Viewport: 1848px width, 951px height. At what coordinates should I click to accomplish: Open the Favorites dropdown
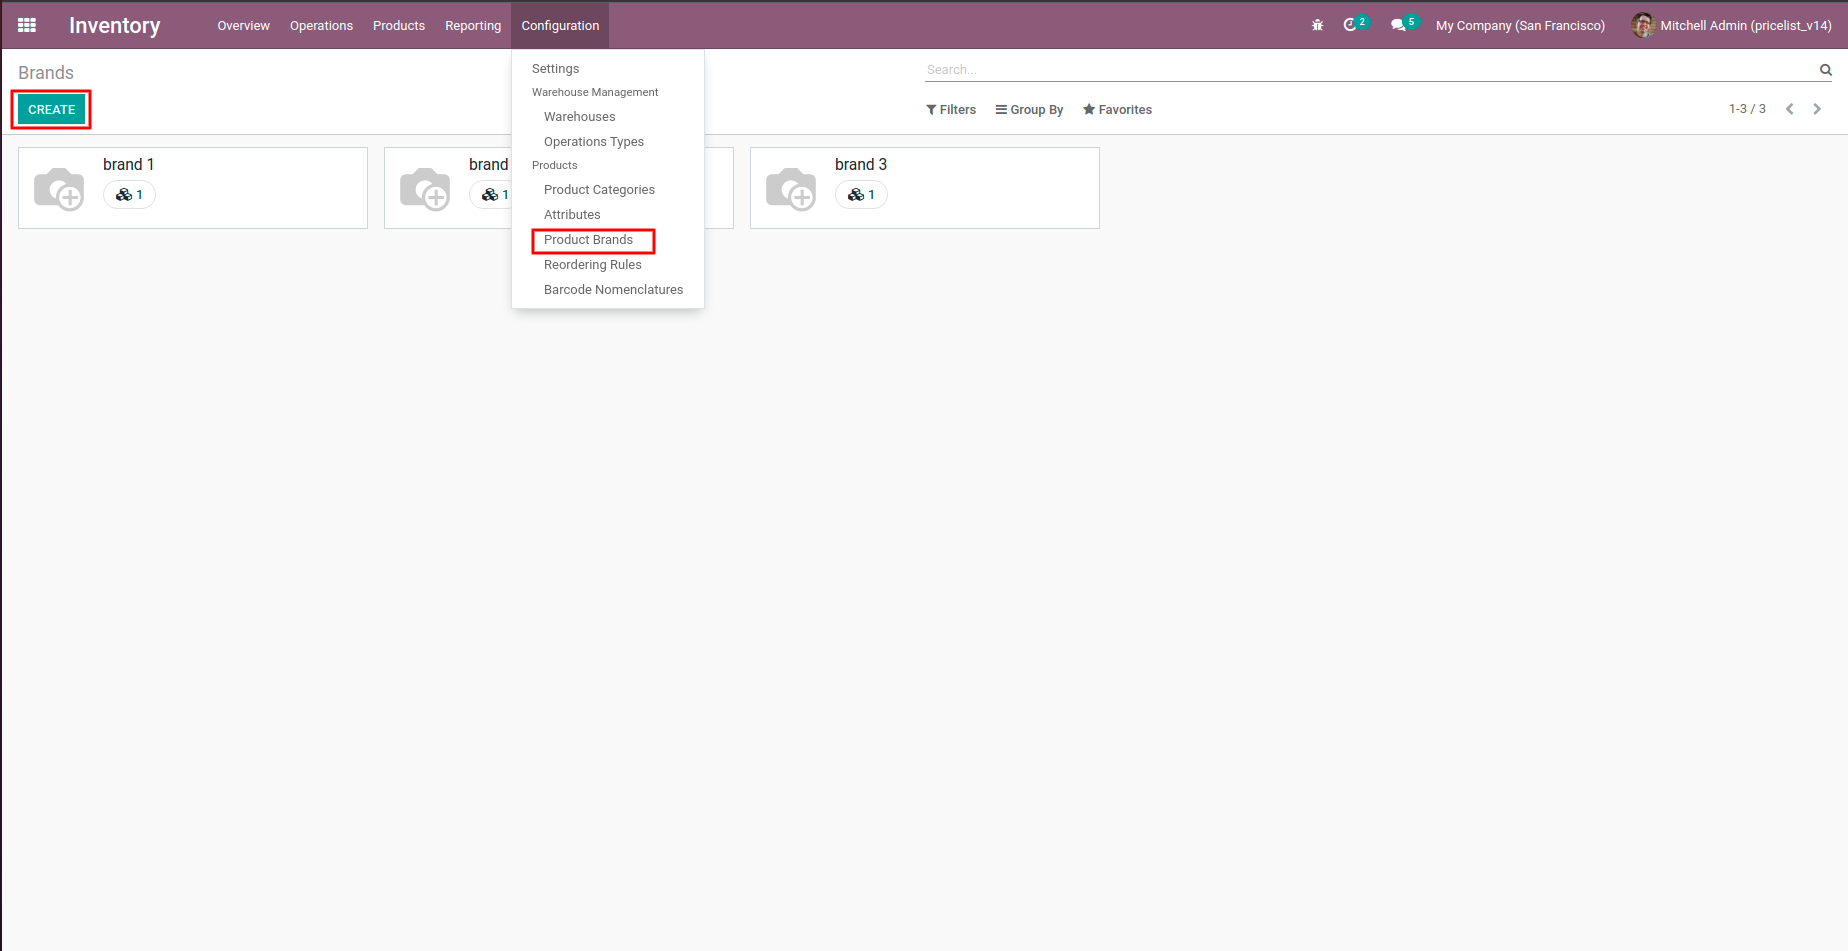tap(1117, 110)
